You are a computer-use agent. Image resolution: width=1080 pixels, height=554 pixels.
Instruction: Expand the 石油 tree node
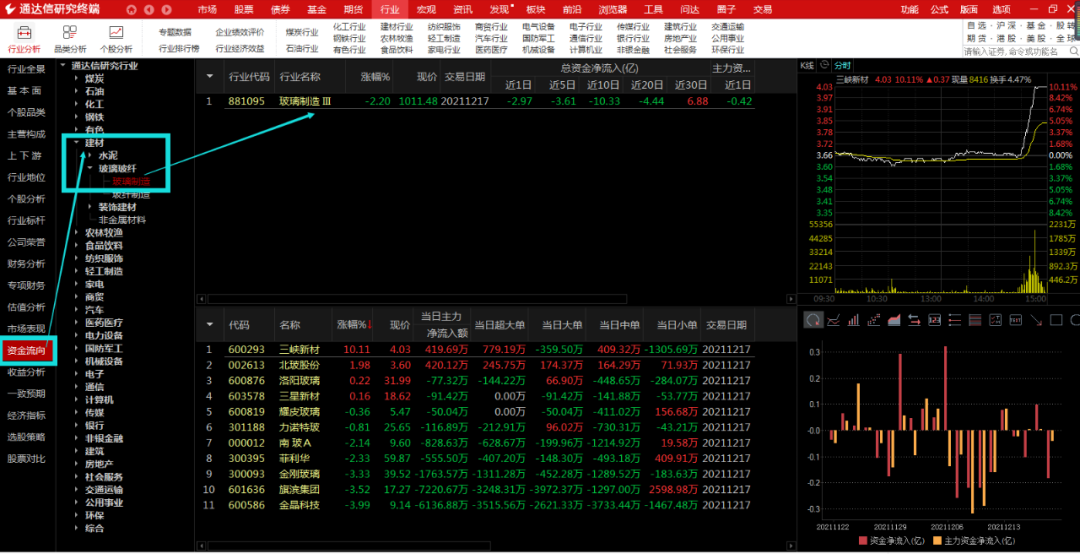pos(76,91)
